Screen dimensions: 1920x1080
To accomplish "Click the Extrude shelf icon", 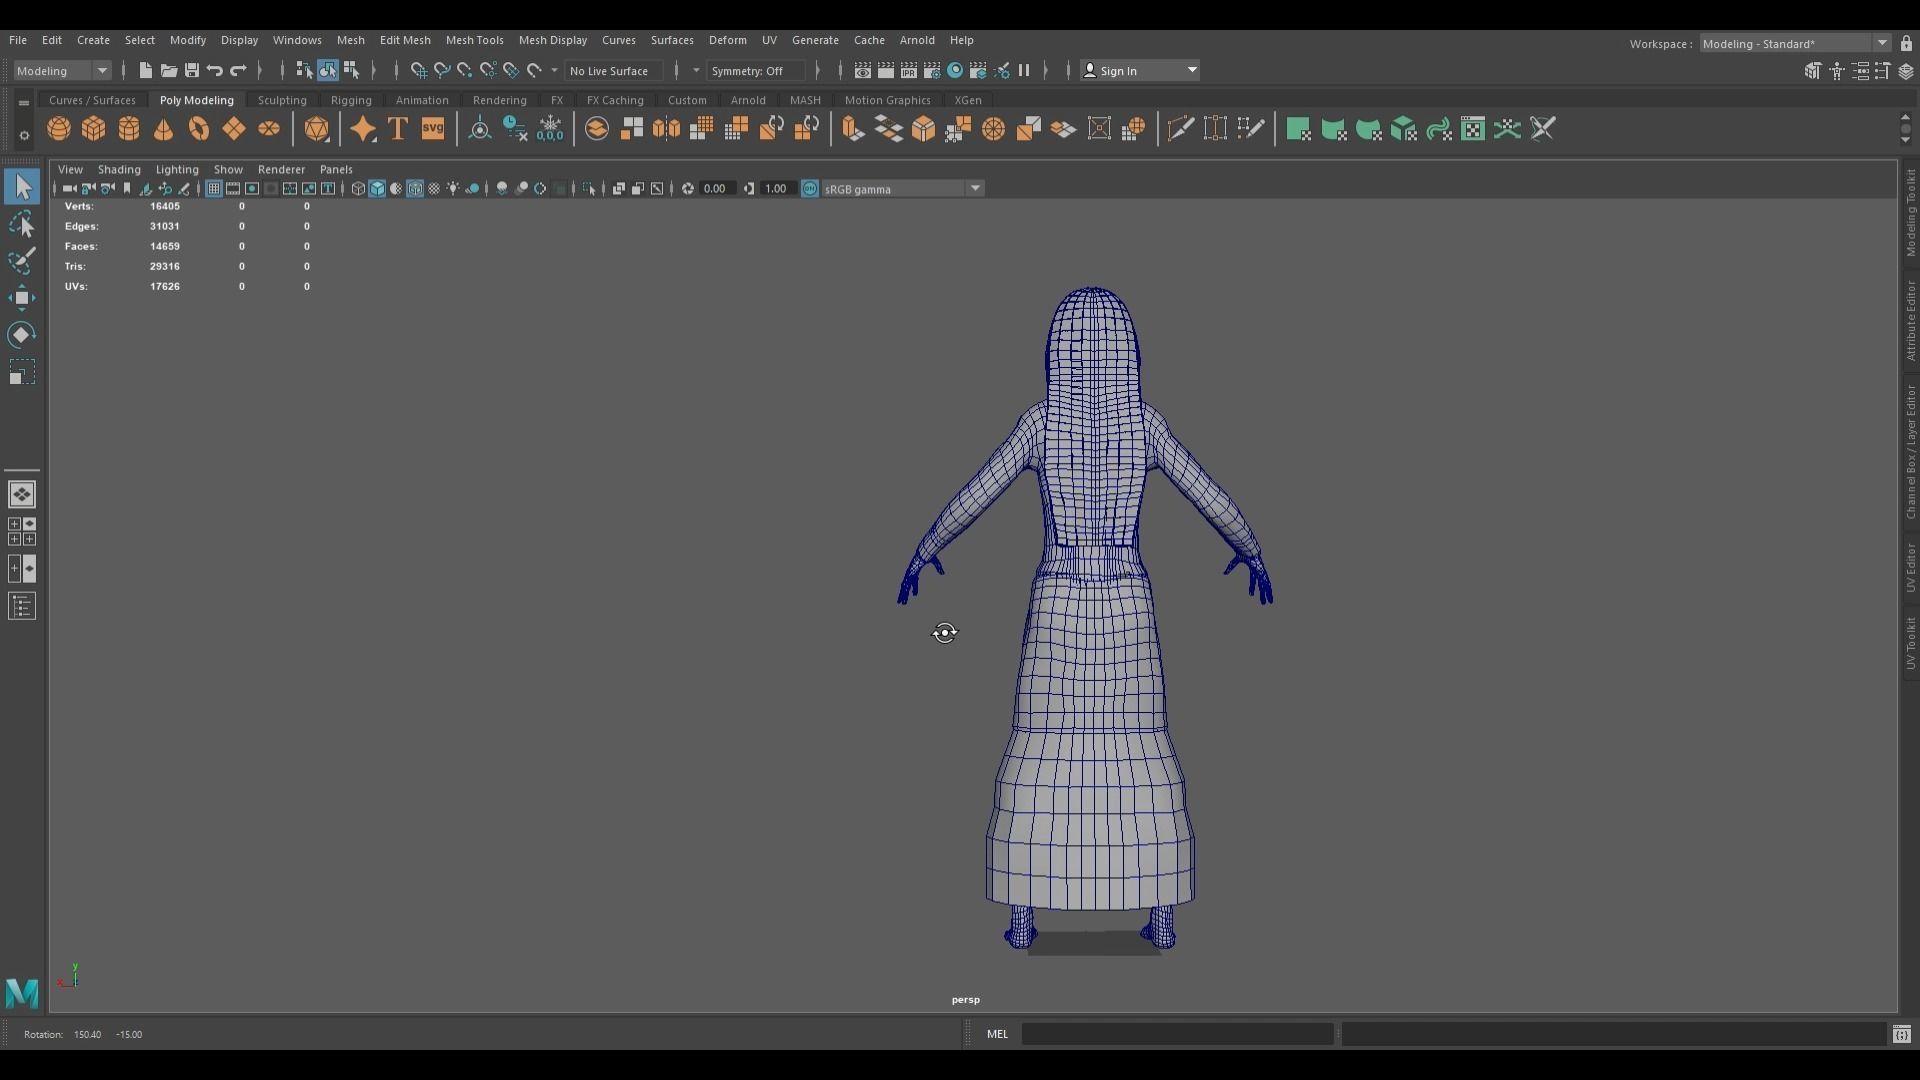I will 853,129.
